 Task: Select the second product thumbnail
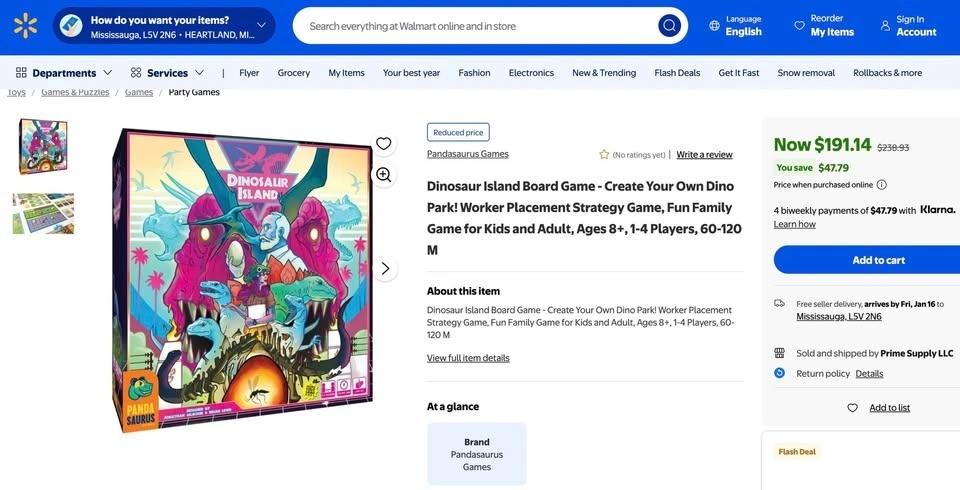coord(43,213)
